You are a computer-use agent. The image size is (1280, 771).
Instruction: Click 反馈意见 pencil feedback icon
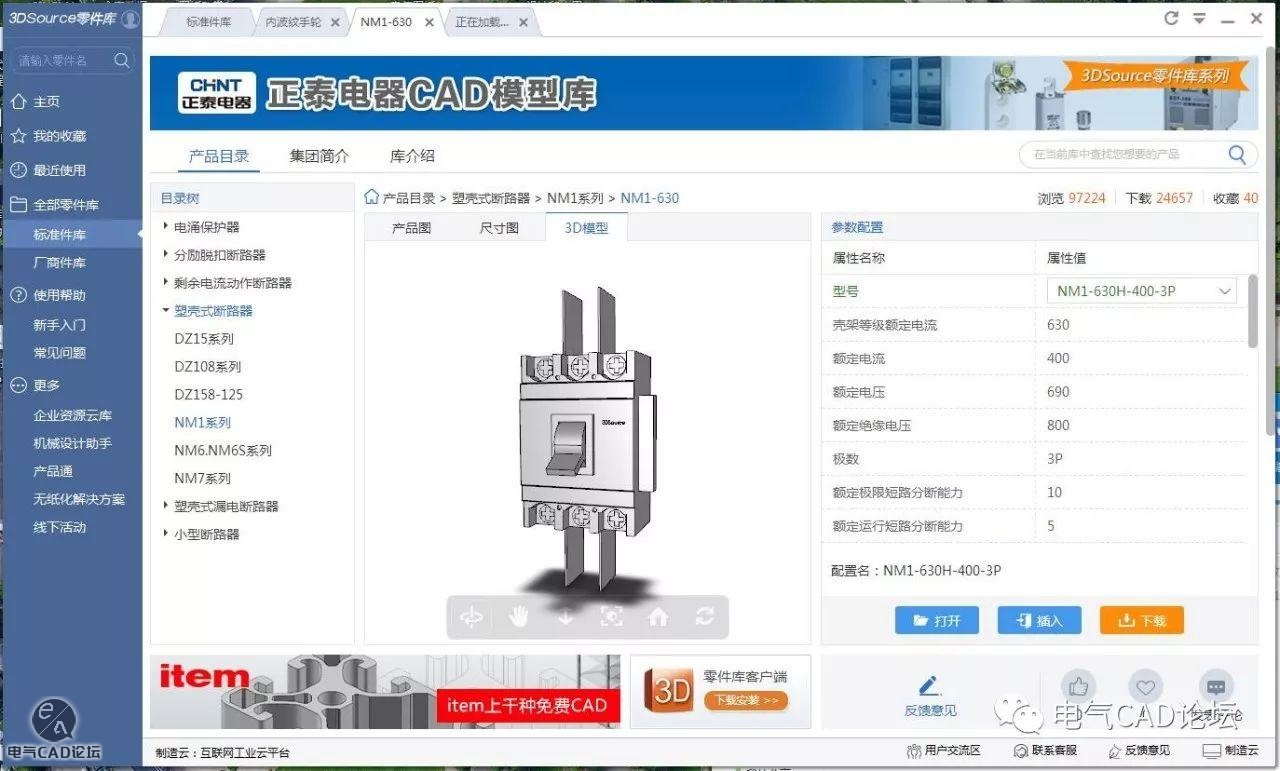(930, 687)
